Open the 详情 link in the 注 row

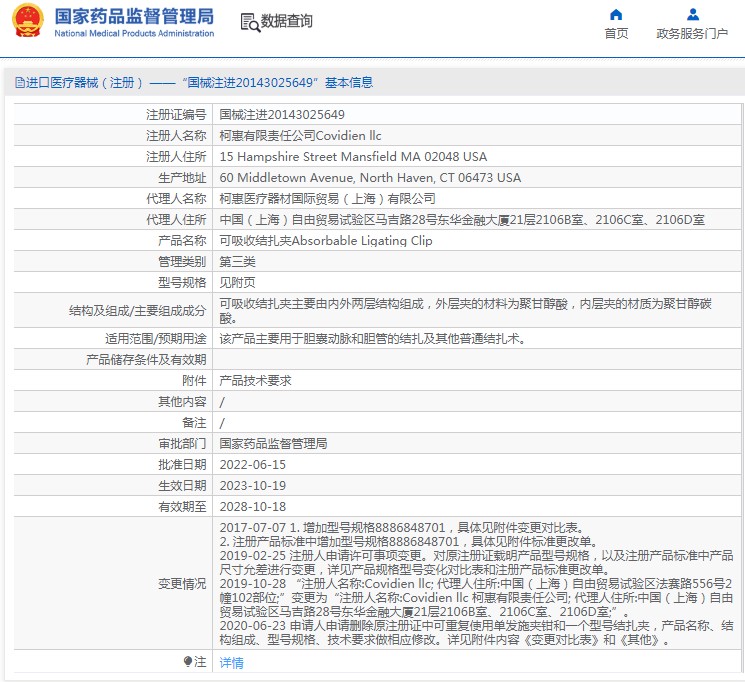point(231,662)
